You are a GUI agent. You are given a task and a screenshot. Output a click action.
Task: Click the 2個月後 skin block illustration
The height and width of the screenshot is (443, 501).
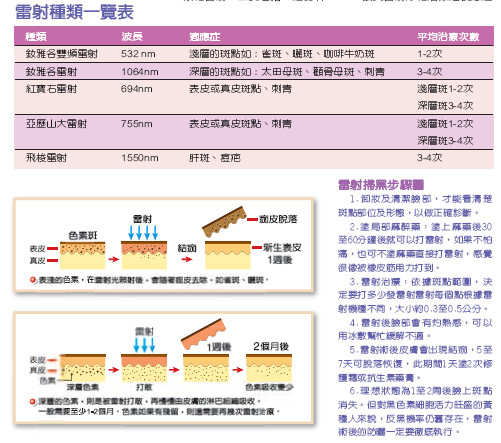pos(269,368)
